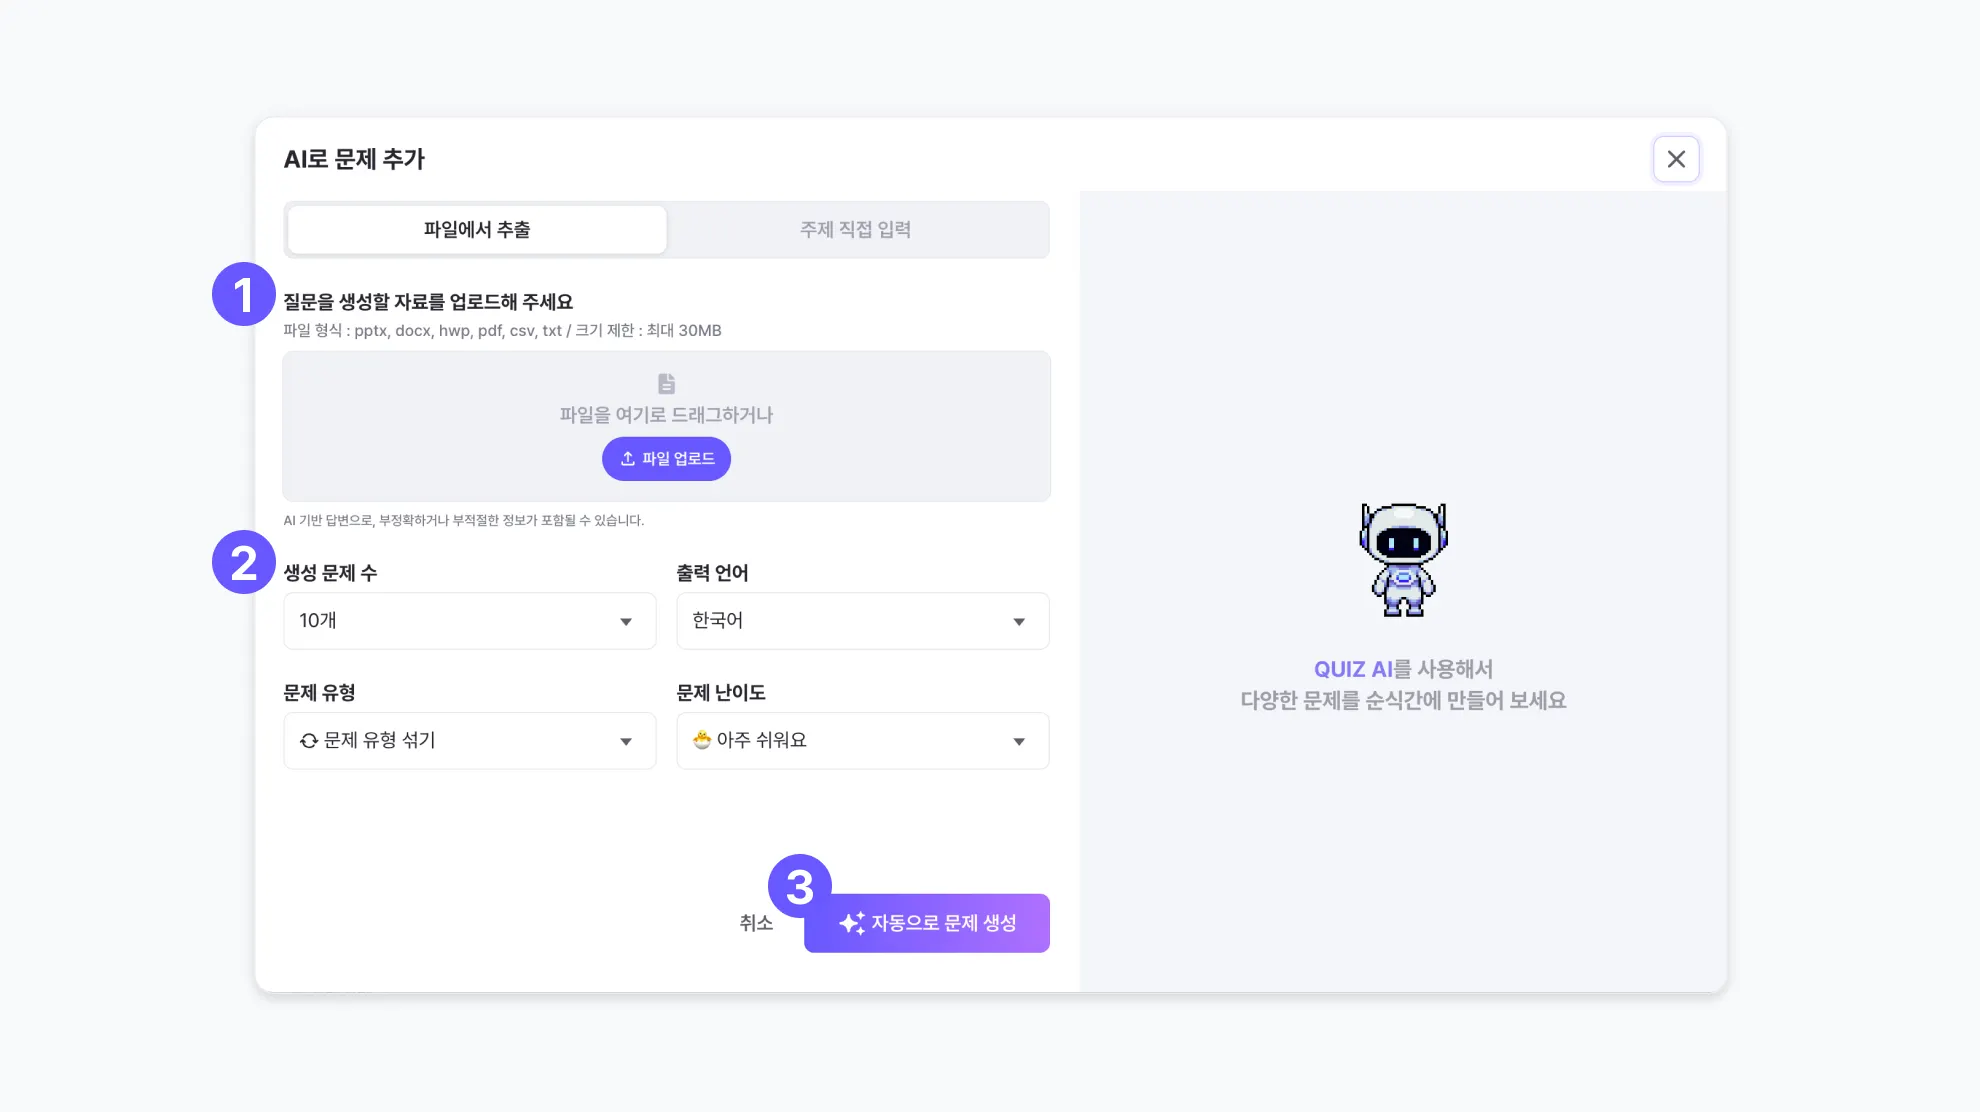Open the 주제 직접 입력 tab

coord(855,229)
